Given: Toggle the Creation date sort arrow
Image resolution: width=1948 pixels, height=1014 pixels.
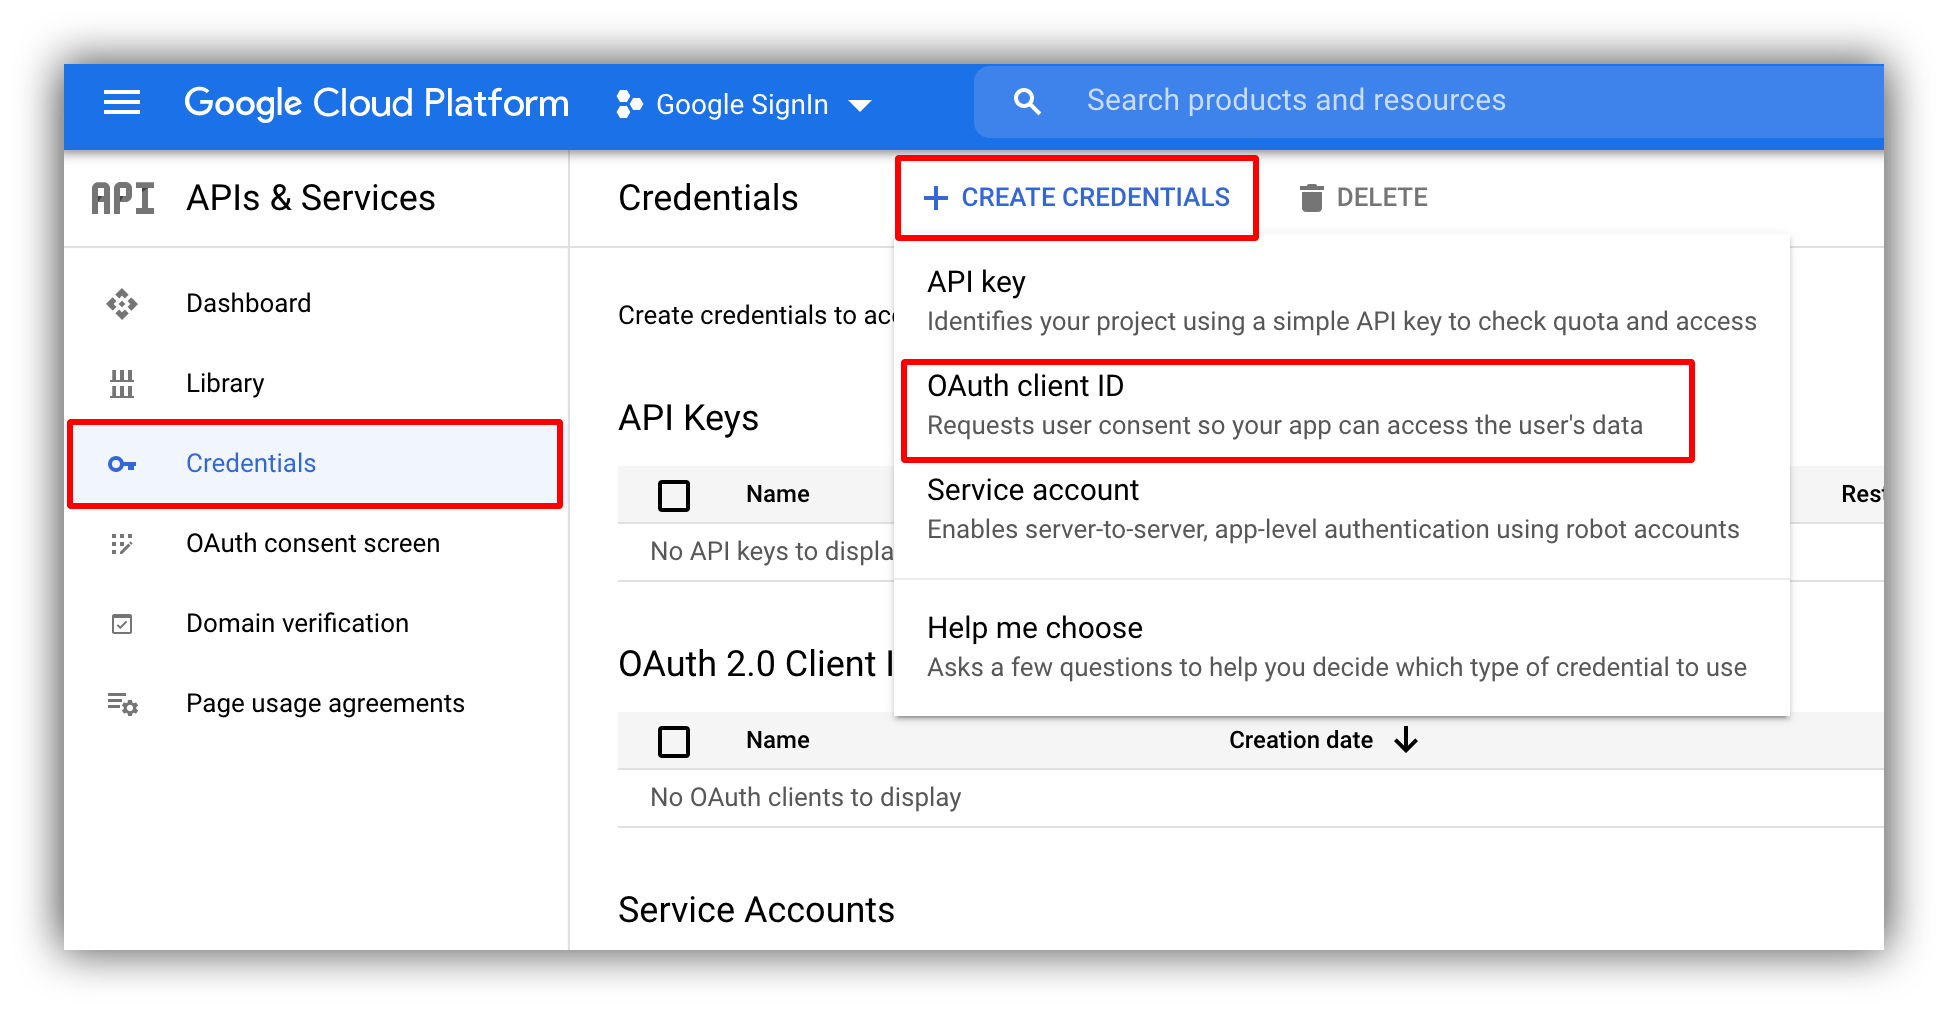Looking at the screenshot, I should 1406,740.
